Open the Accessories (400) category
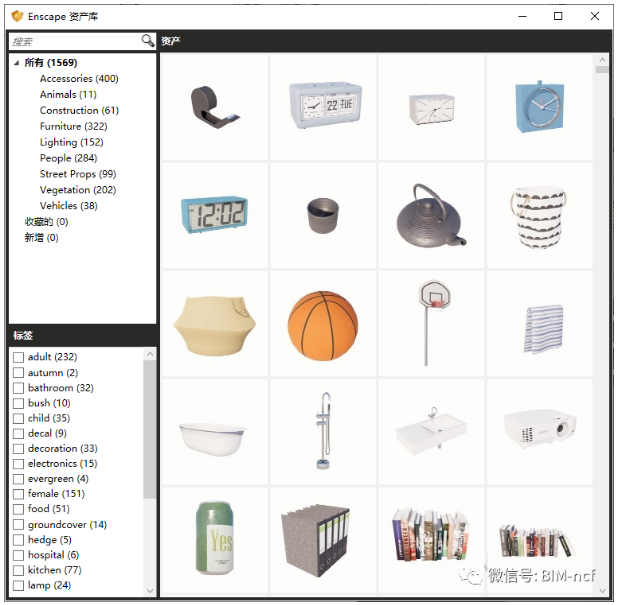 coord(79,79)
